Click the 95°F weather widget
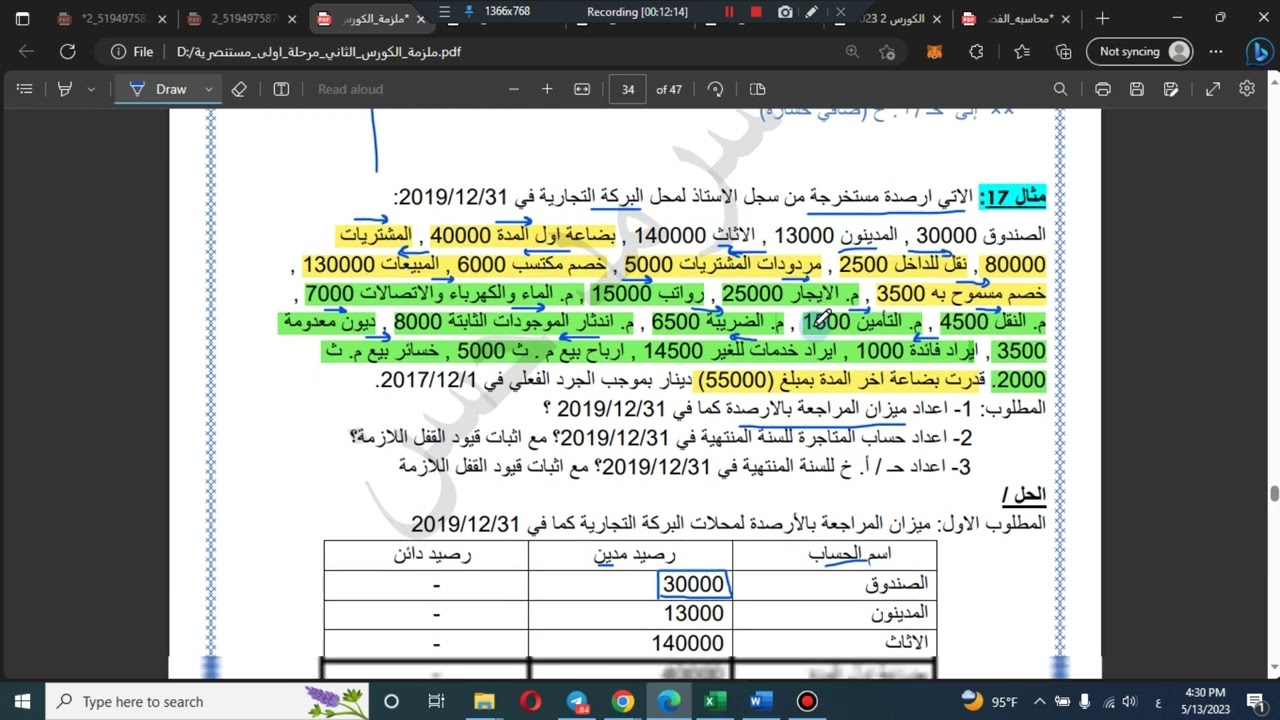1280x720 pixels. pyautogui.click(x=990, y=701)
